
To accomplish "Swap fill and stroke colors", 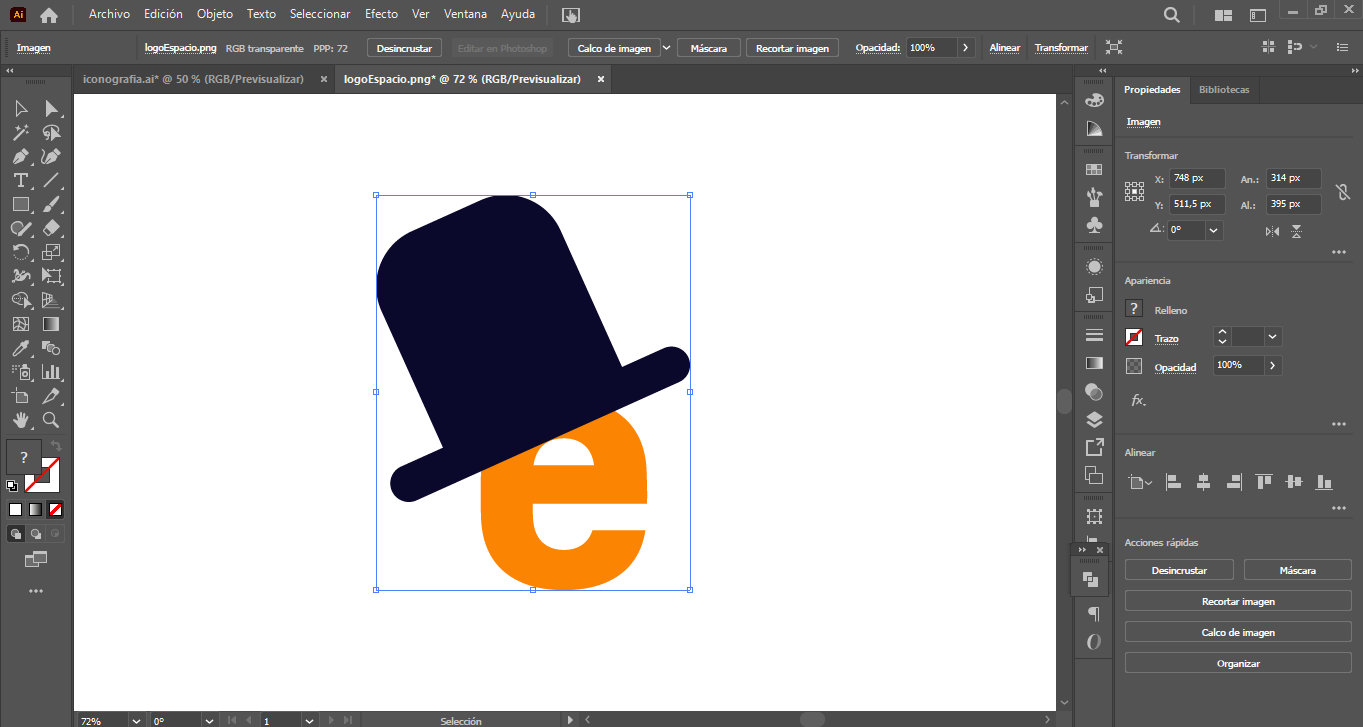I will tap(56, 446).
